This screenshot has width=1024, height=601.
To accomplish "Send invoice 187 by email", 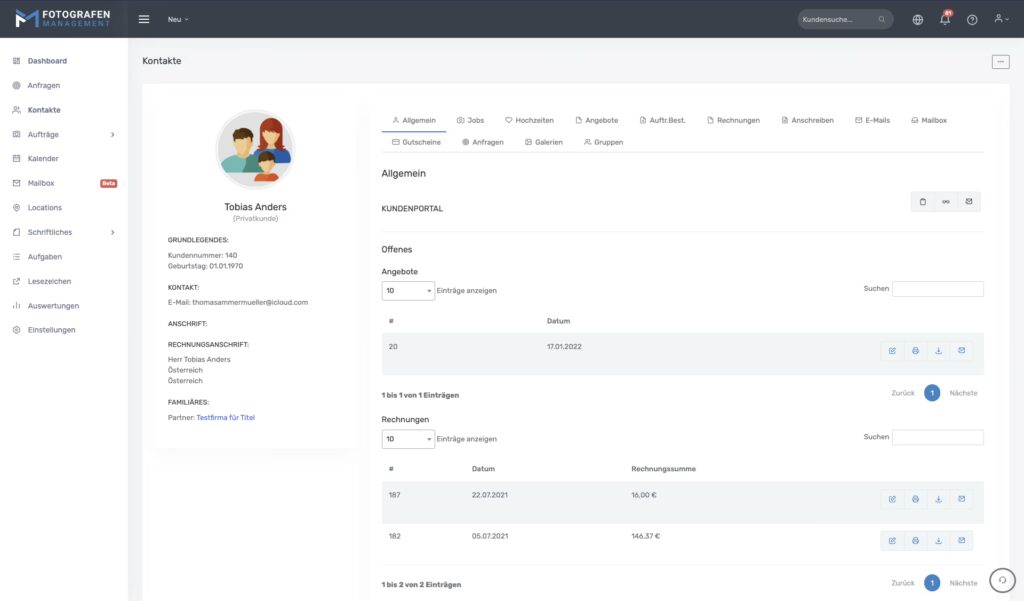I will (961, 499).
